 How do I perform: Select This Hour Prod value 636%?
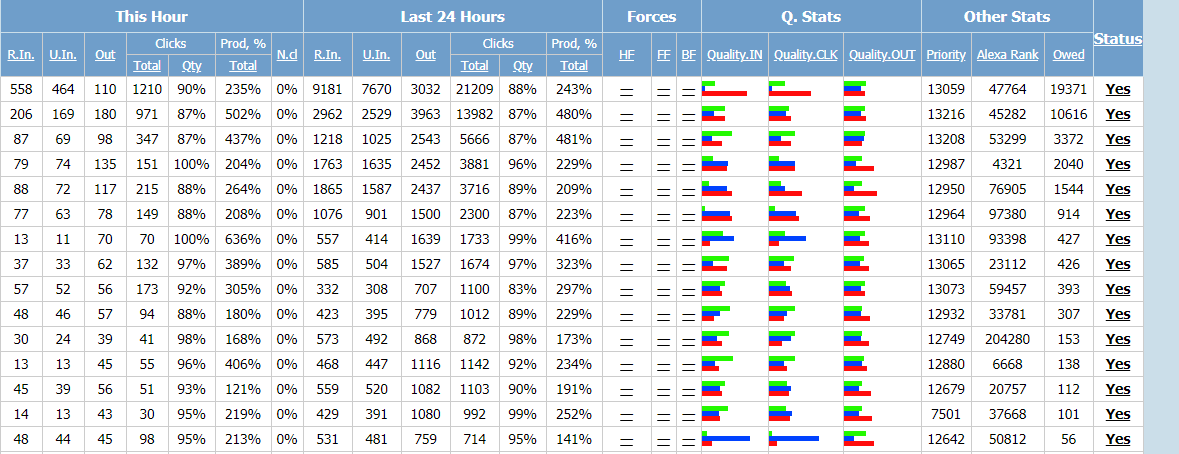[x=243, y=239]
